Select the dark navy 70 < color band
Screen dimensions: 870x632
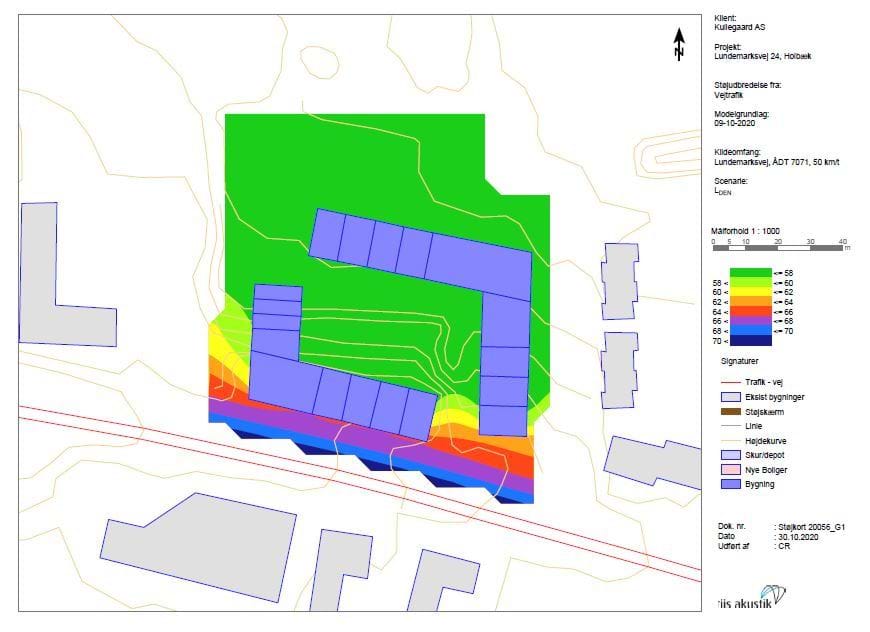point(750,341)
